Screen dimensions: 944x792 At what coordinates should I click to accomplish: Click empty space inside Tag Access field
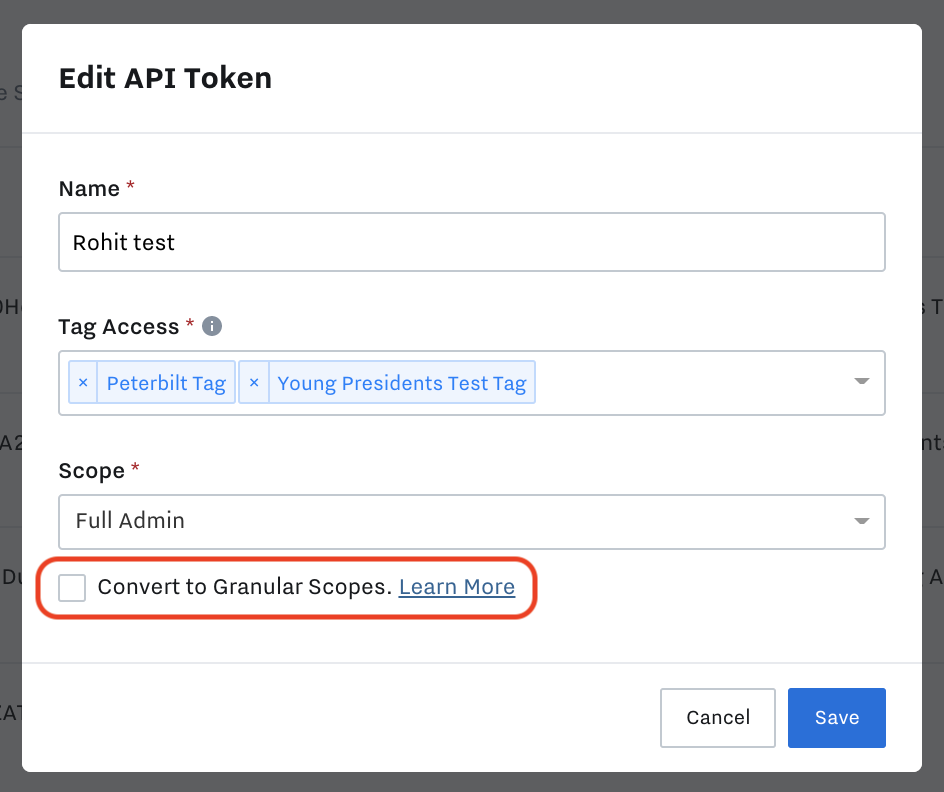690,383
